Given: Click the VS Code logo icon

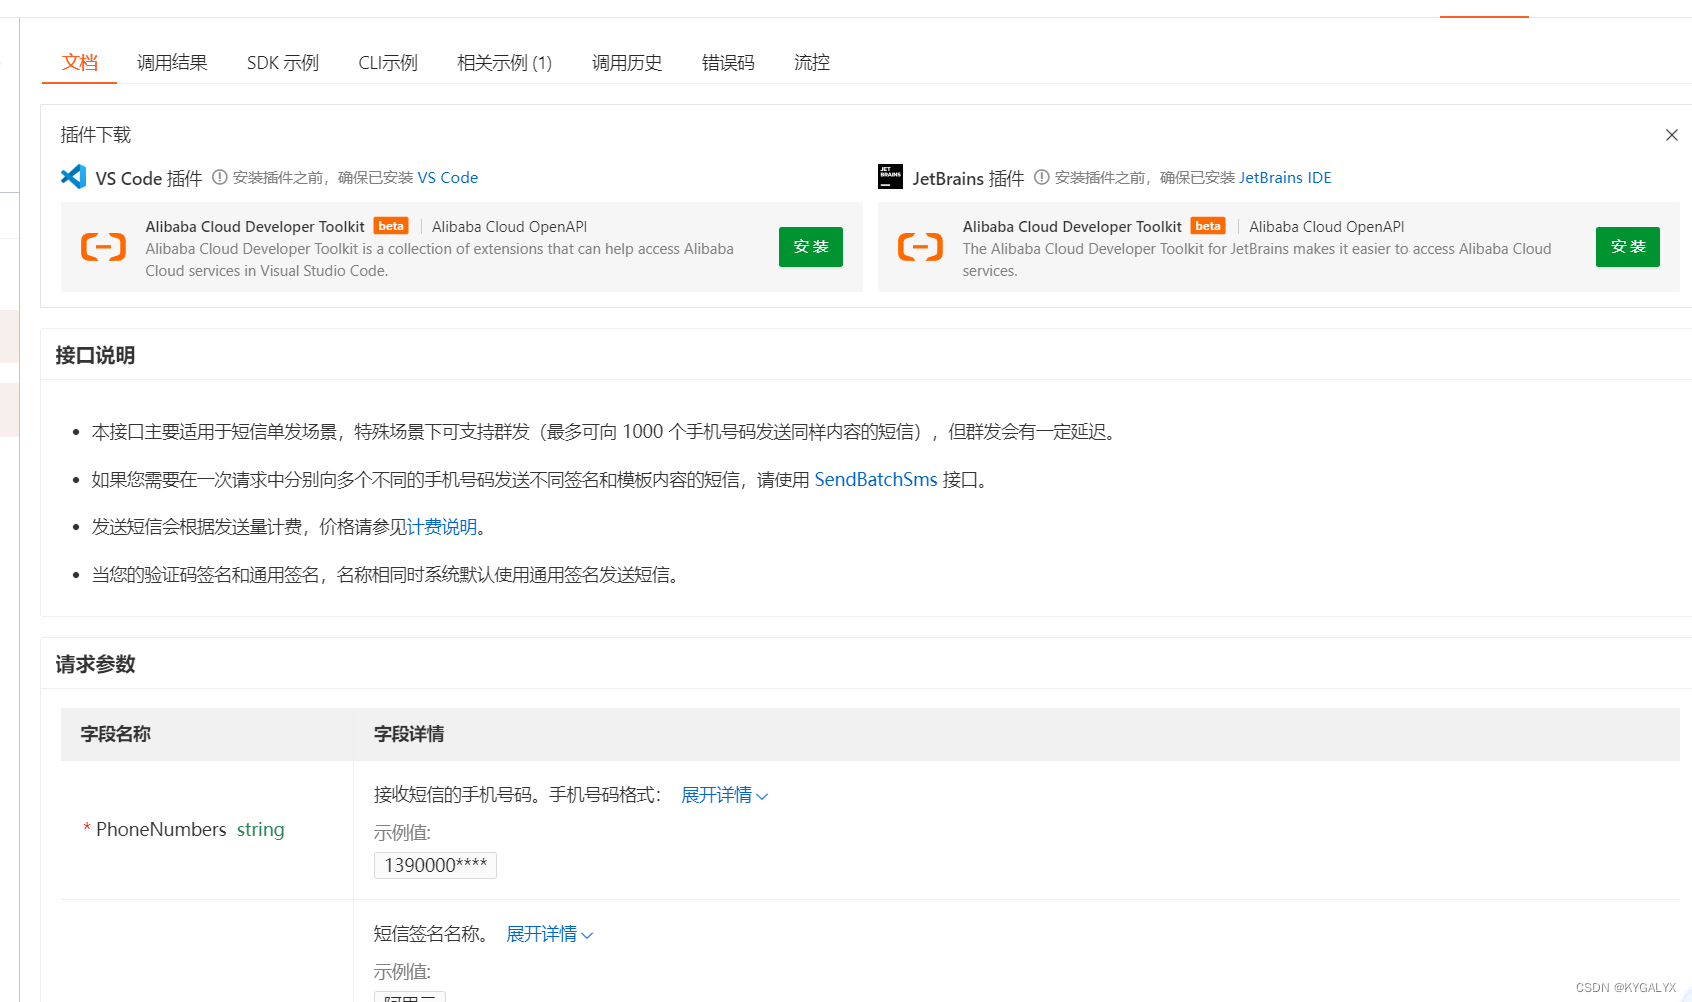Looking at the screenshot, I should 73,177.
